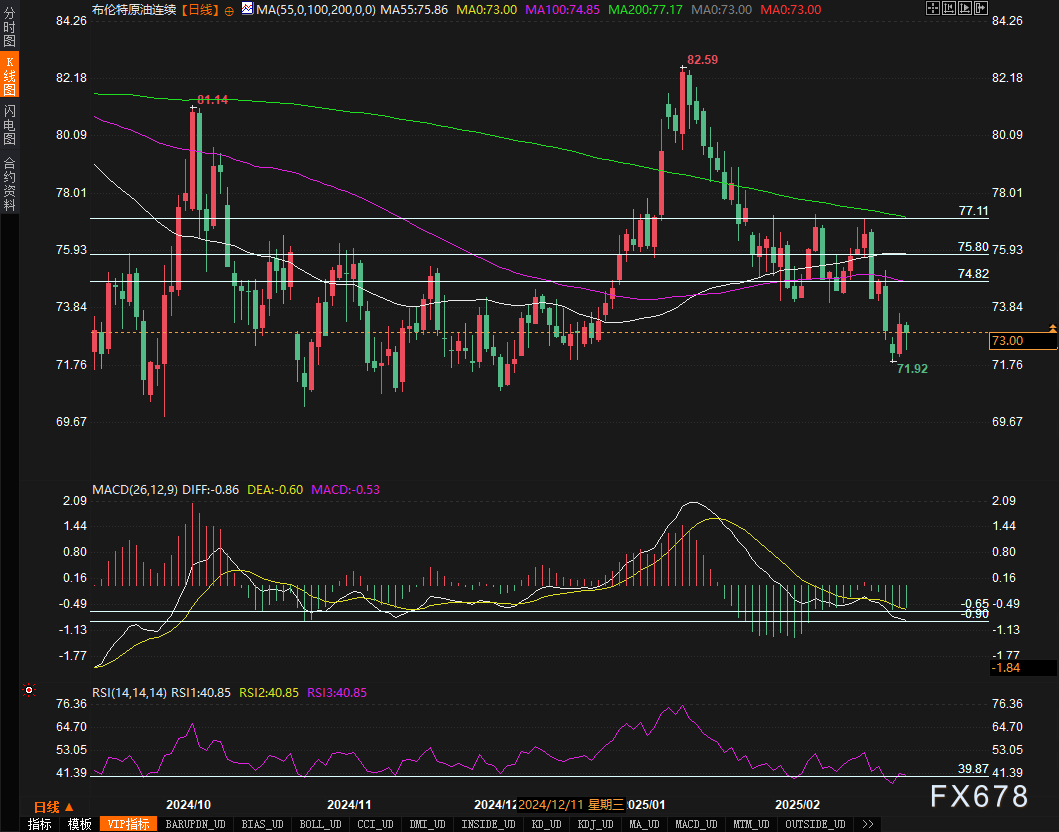This screenshot has width=1059, height=832.
Task: Click the MA100:74.85 value label
Action: pyautogui.click(x=563, y=9)
